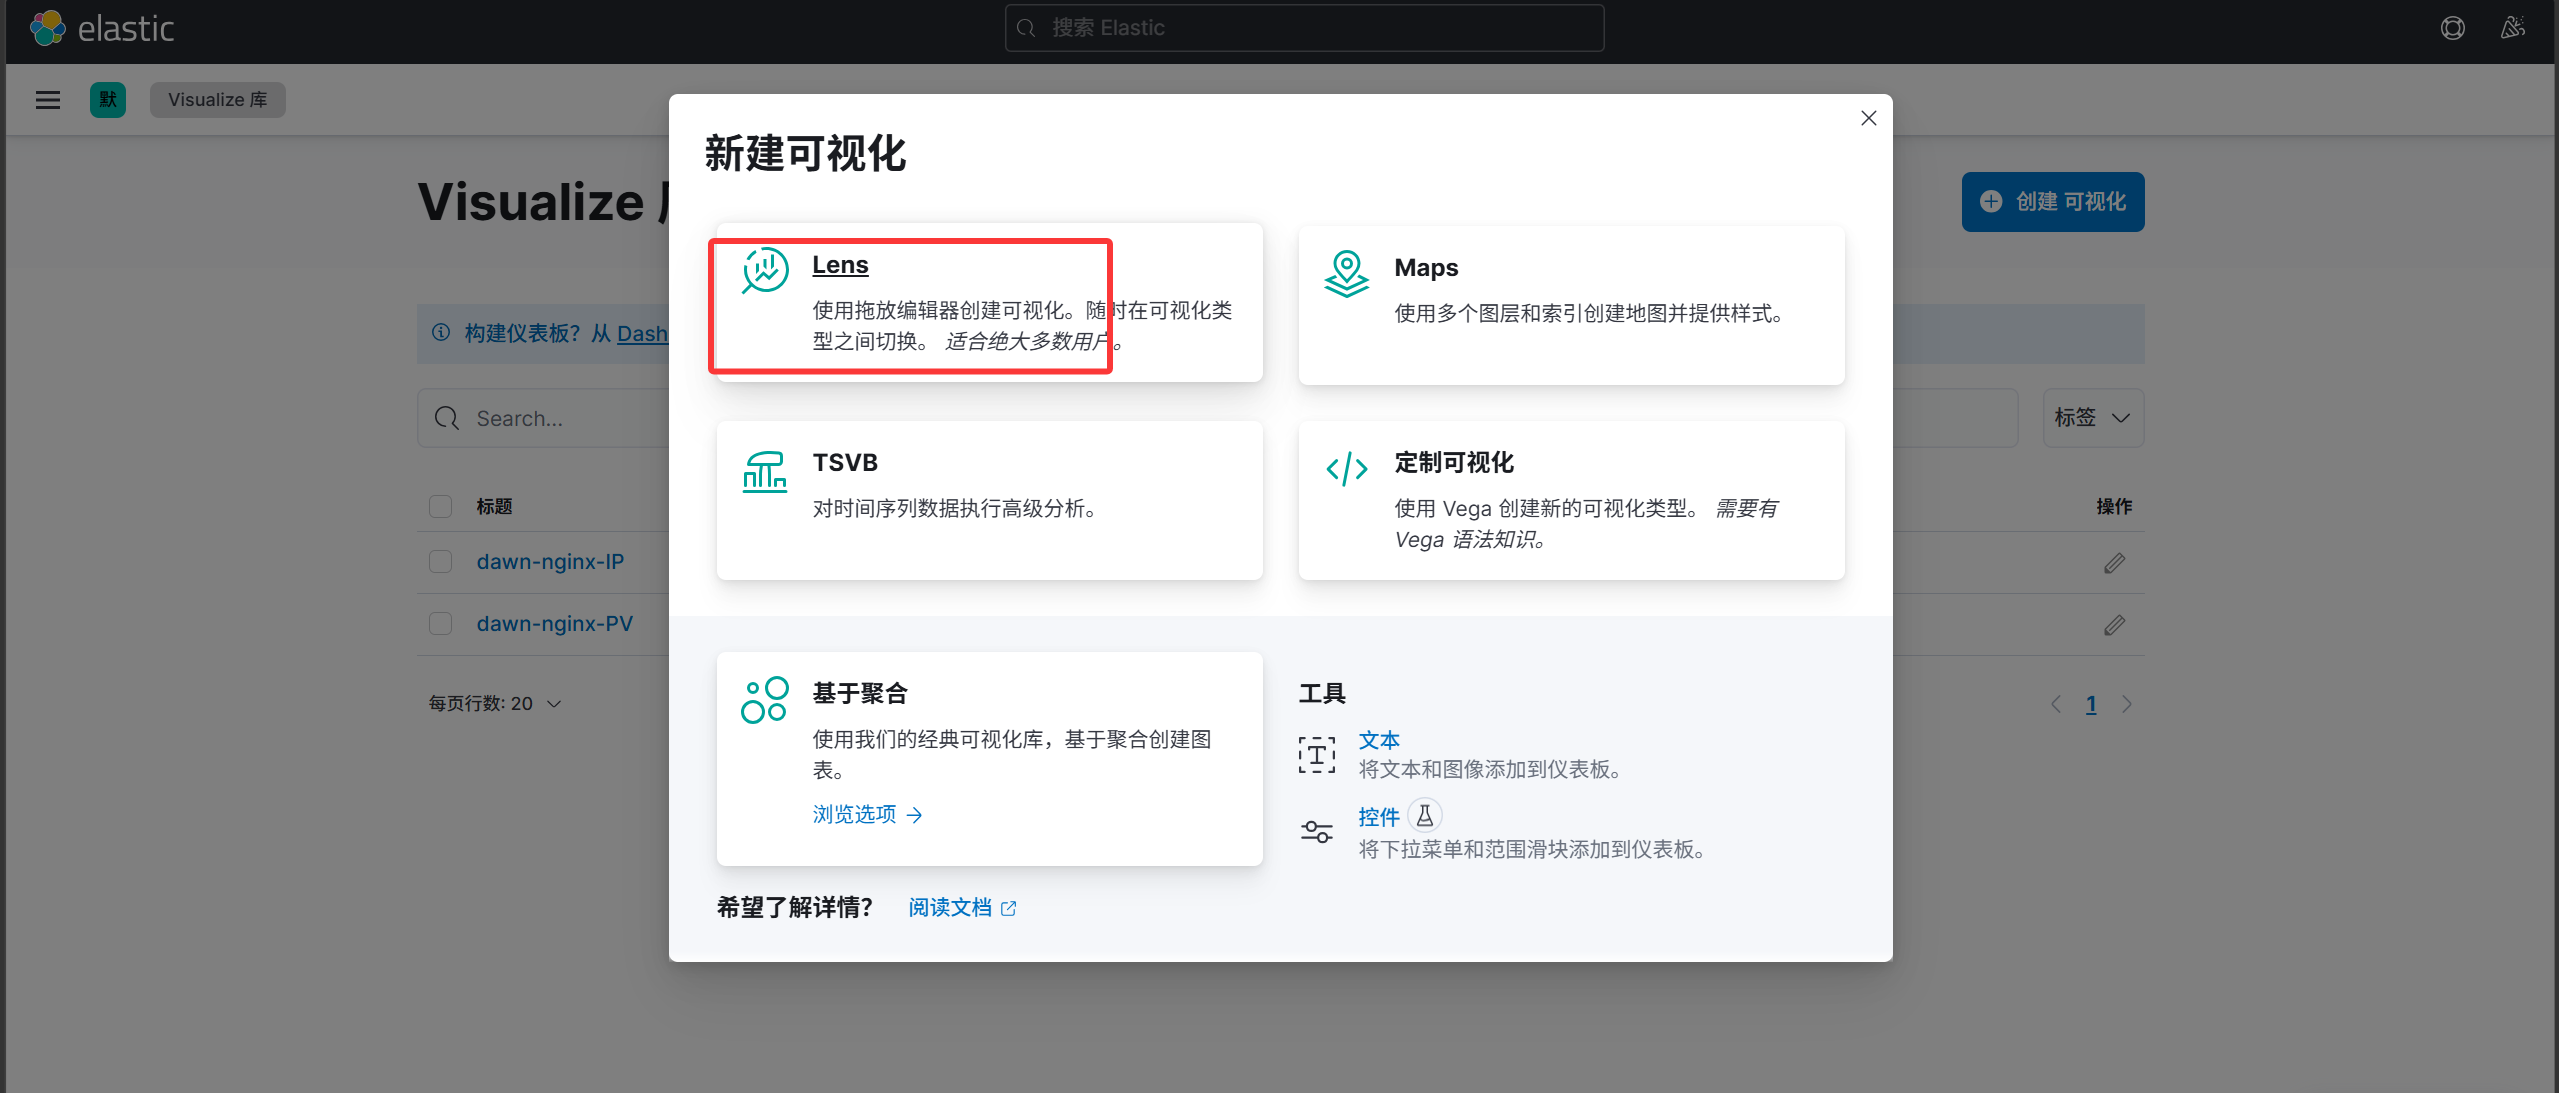This screenshot has width=2559, height=1093.
Task: Edit dawn-nginx-IP with pencil icon
Action: [x=2114, y=563]
